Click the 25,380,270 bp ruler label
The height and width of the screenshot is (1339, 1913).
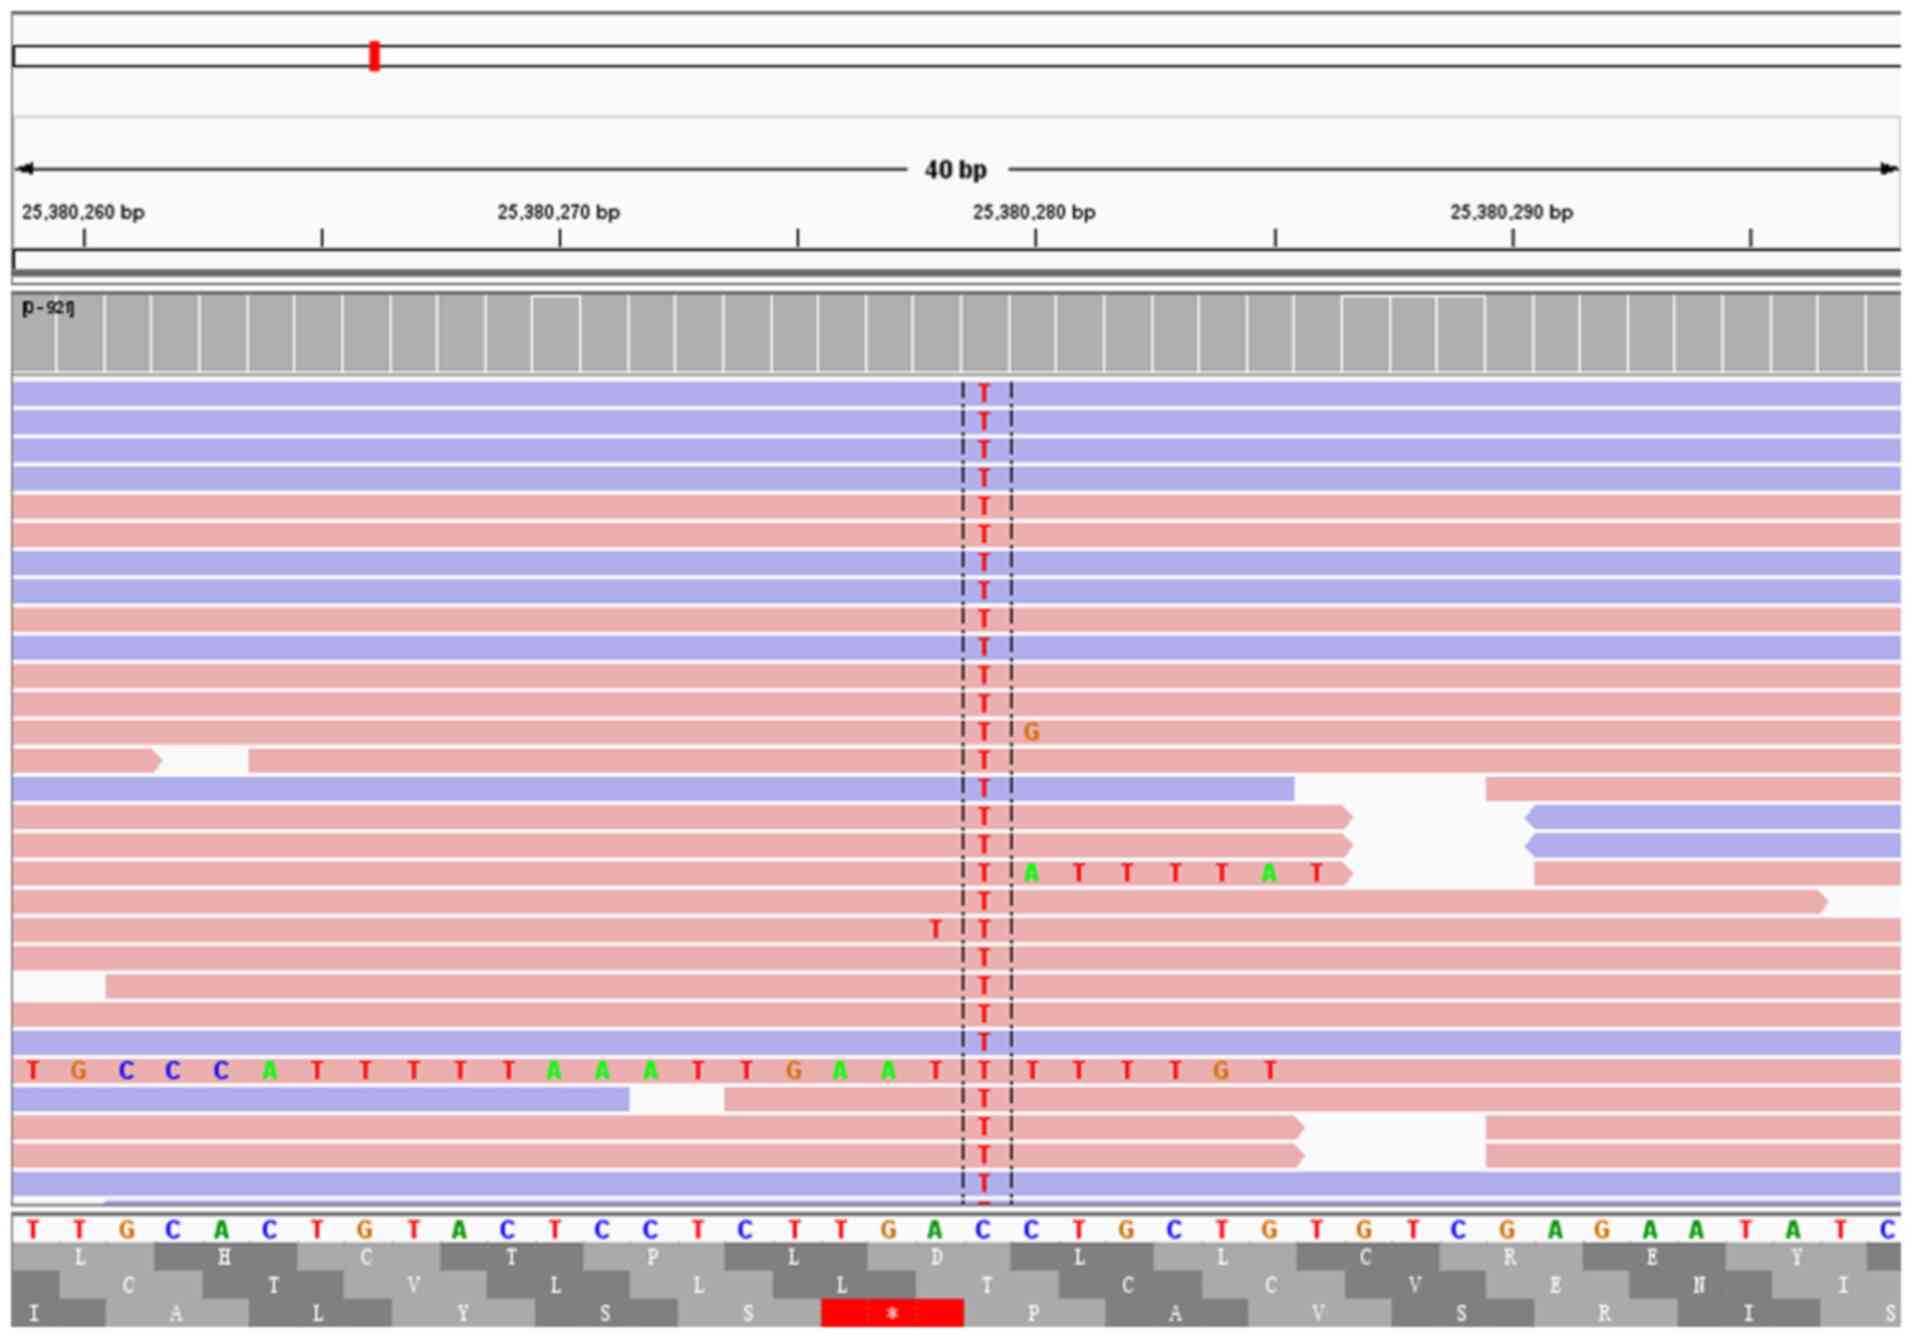[x=558, y=212]
